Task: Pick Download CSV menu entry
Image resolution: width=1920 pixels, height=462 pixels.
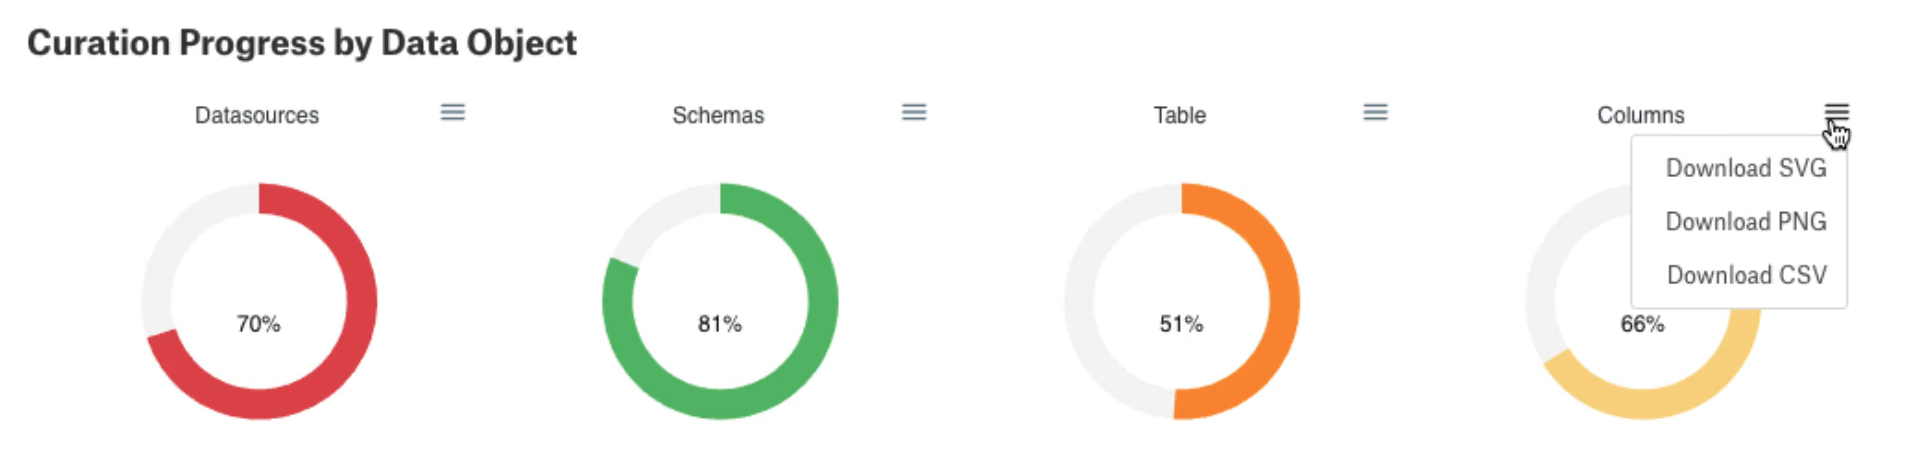Action: [1746, 275]
